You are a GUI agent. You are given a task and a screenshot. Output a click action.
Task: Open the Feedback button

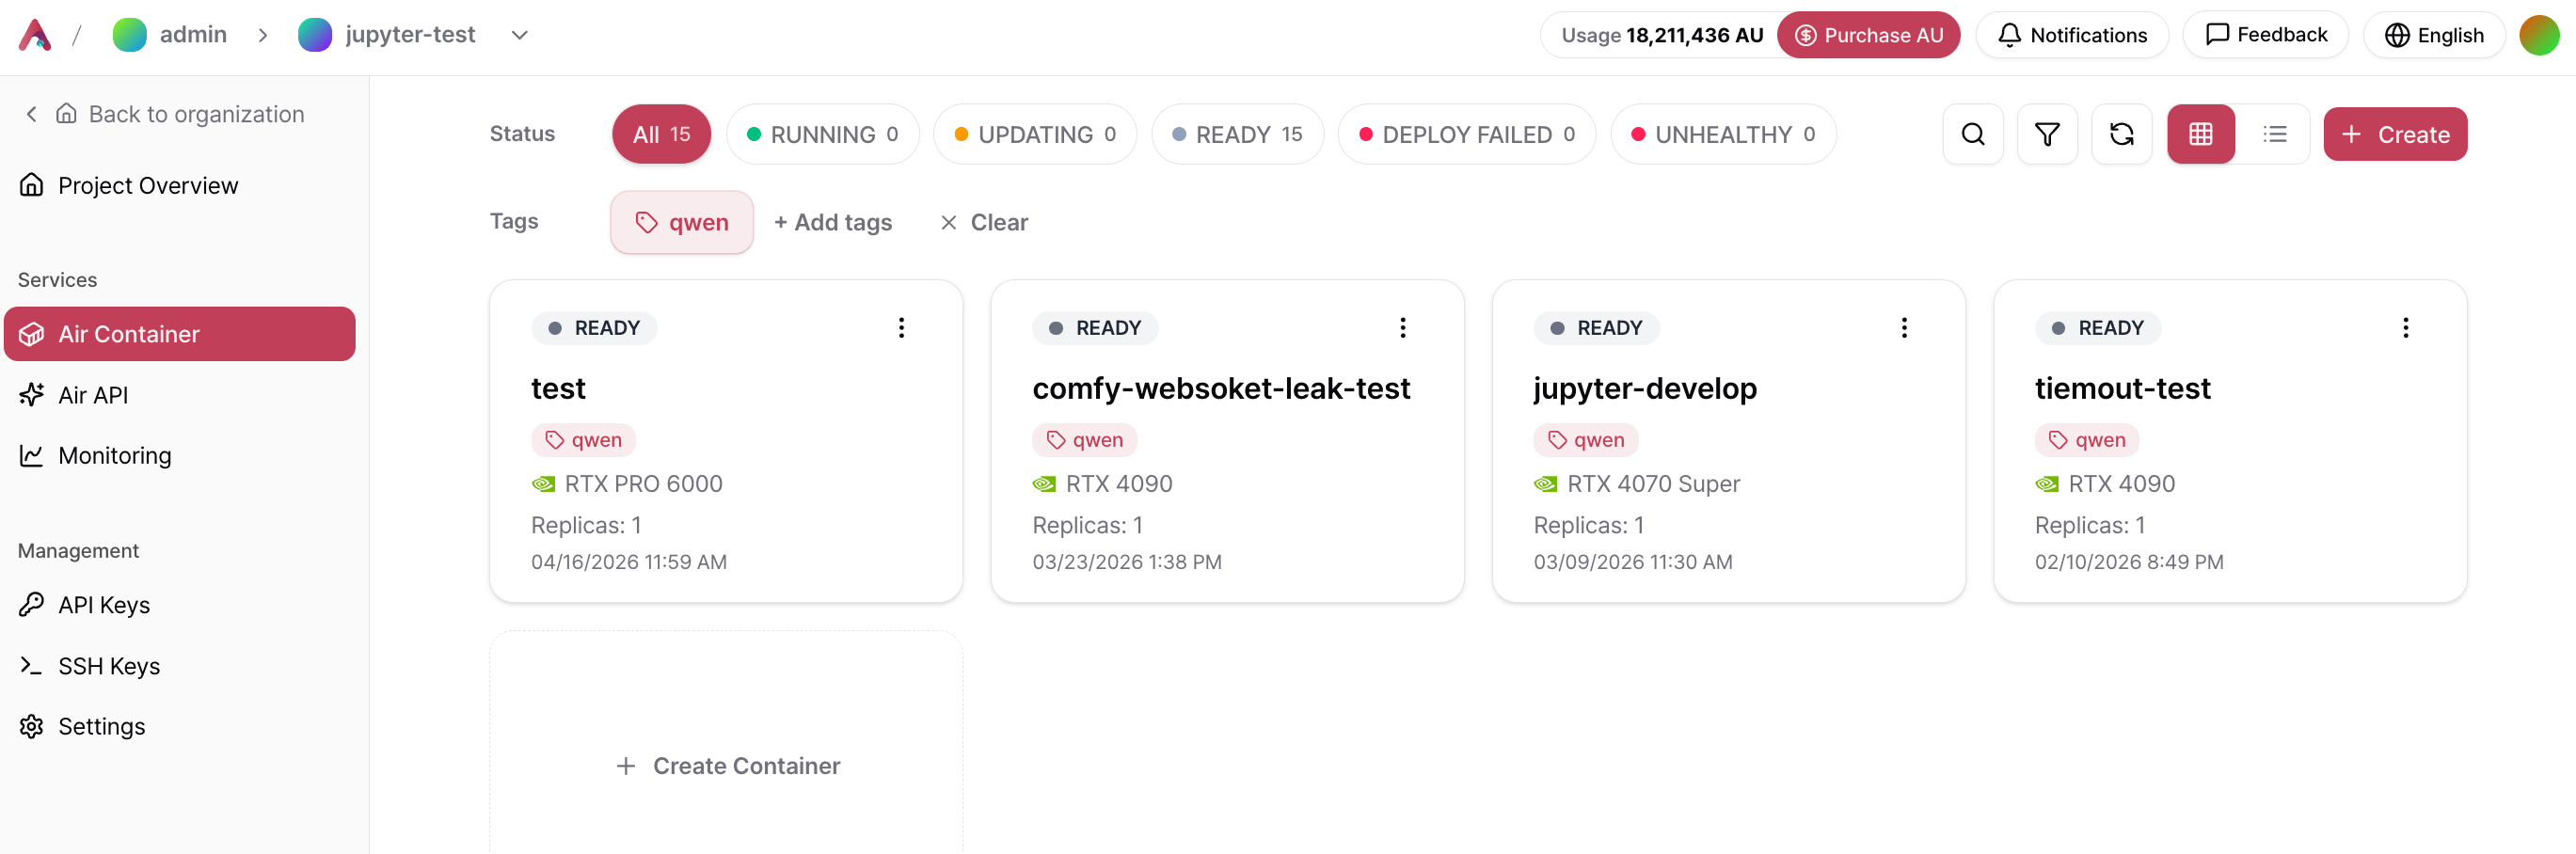[x=2265, y=35]
